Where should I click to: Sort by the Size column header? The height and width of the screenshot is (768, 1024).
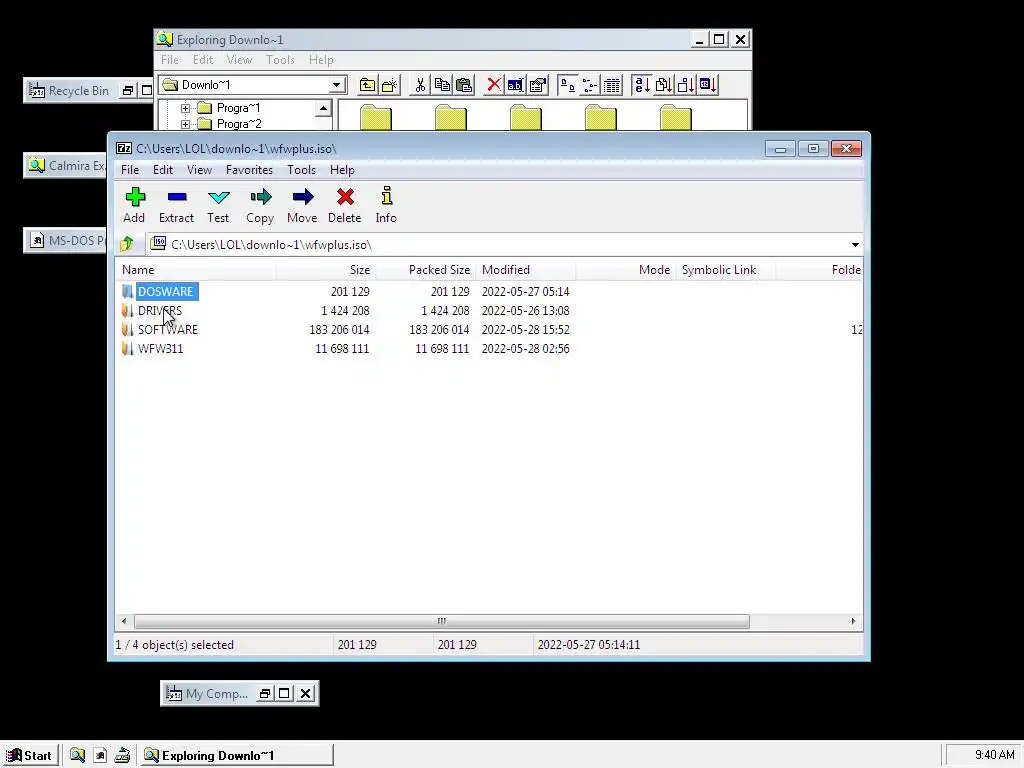coord(325,270)
